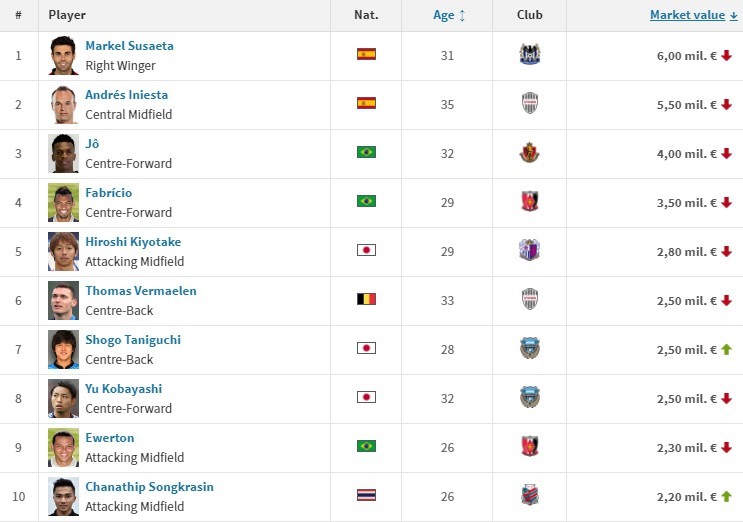
Task: Click Urawa Reds crest in Fabrício's row
Action: click(529, 201)
